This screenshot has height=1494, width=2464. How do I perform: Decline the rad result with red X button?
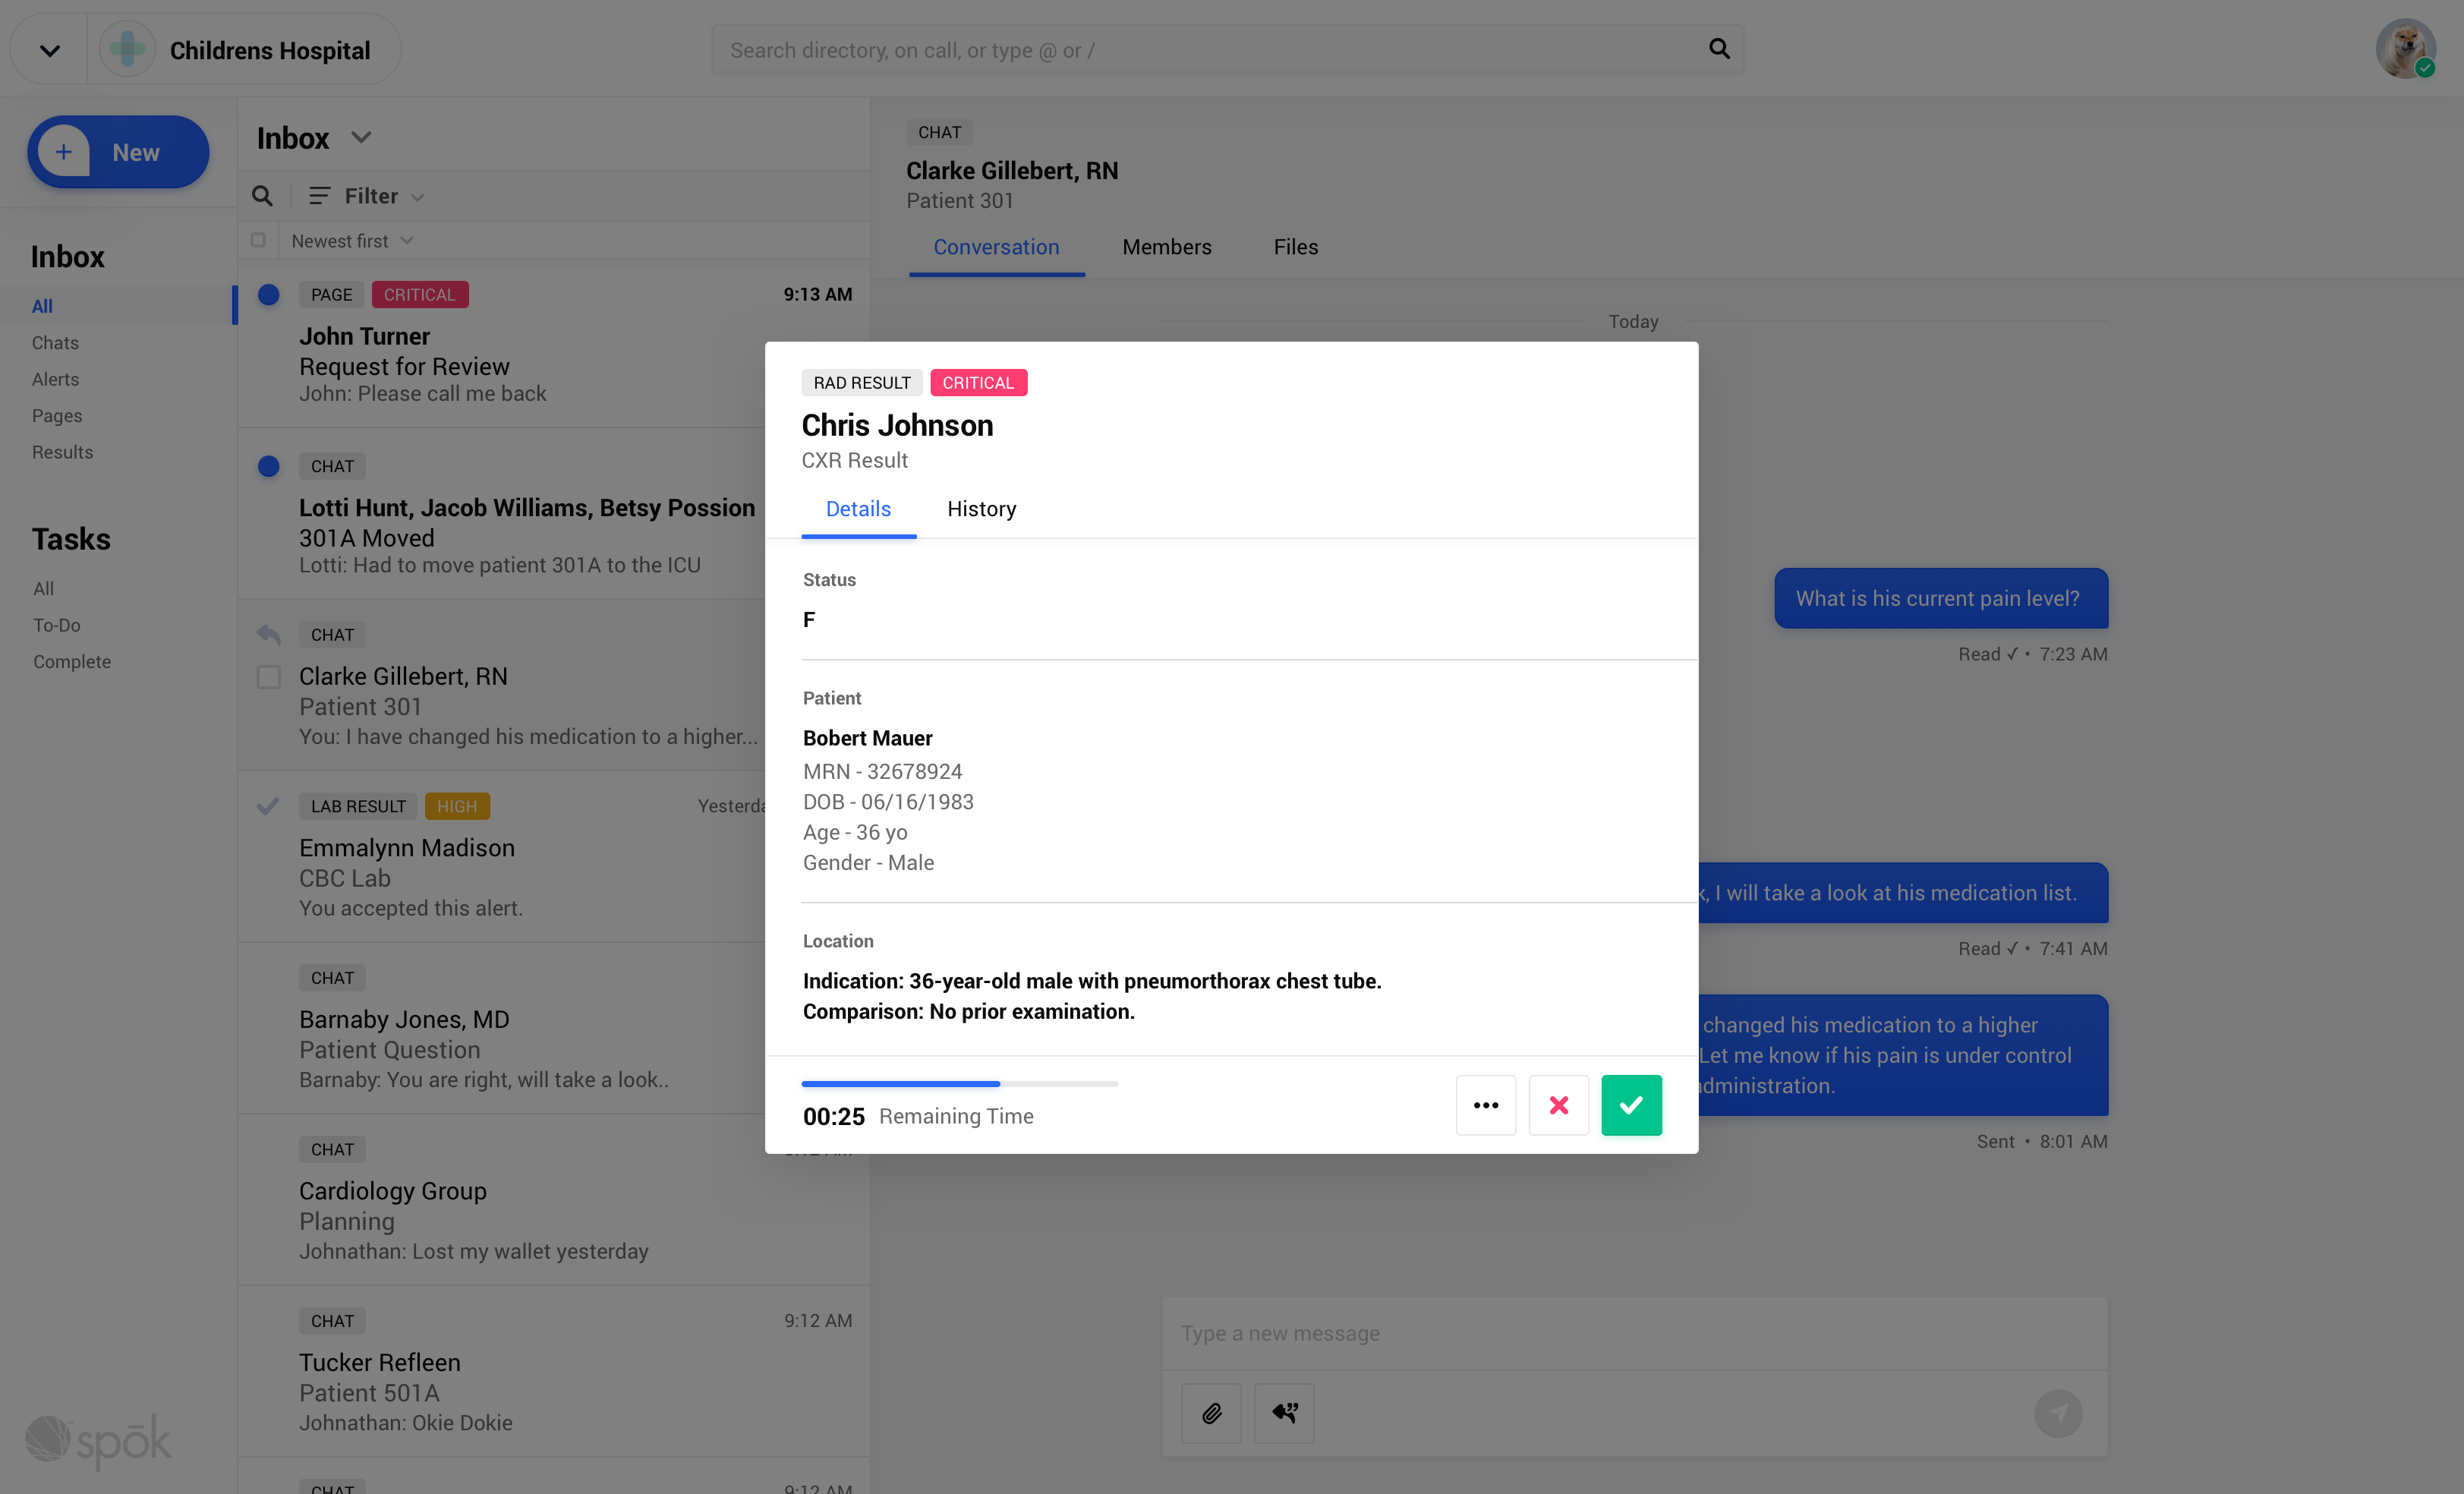(1558, 1105)
